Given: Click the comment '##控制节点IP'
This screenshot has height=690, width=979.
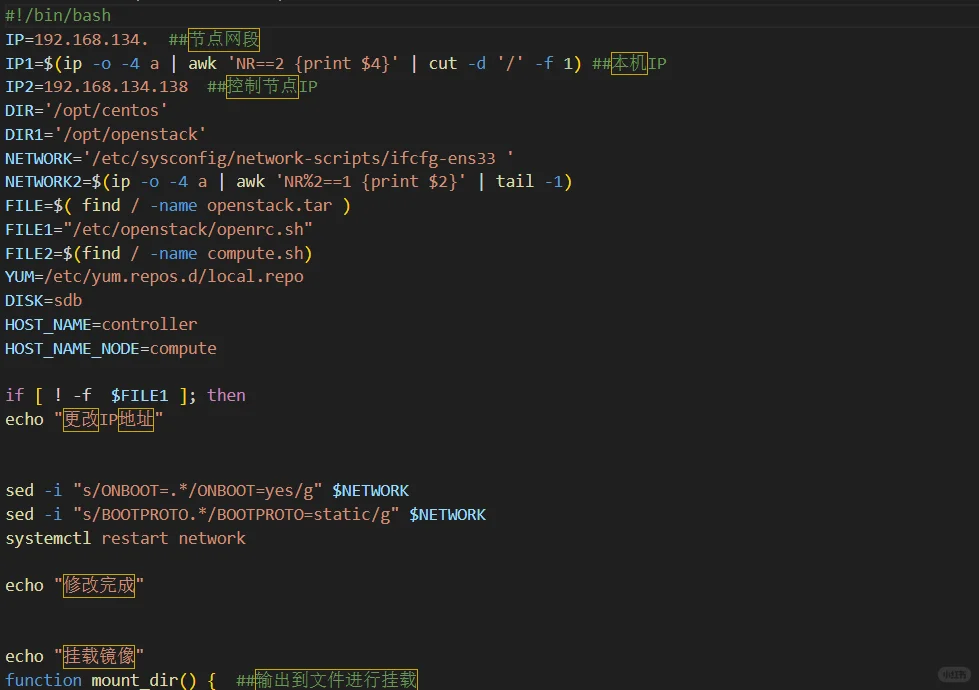Looking at the screenshot, I should [x=262, y=86].
